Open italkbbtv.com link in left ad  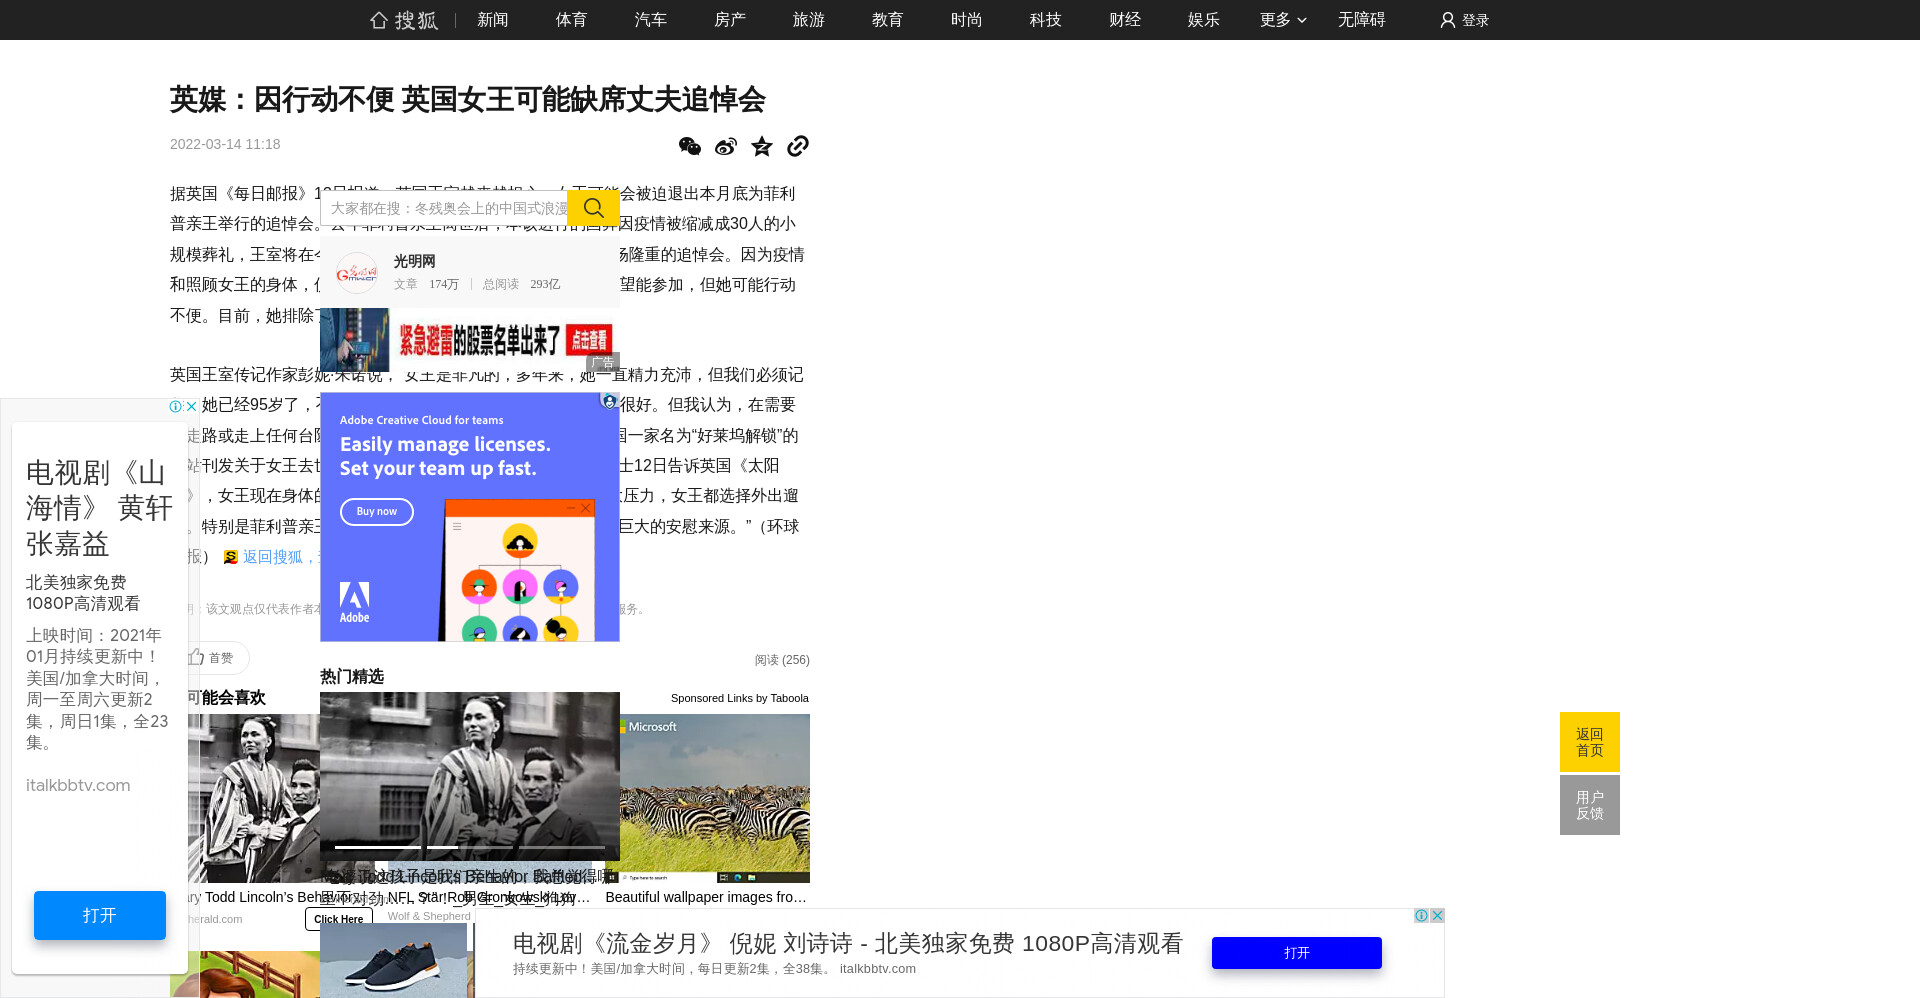pos(78,785)
